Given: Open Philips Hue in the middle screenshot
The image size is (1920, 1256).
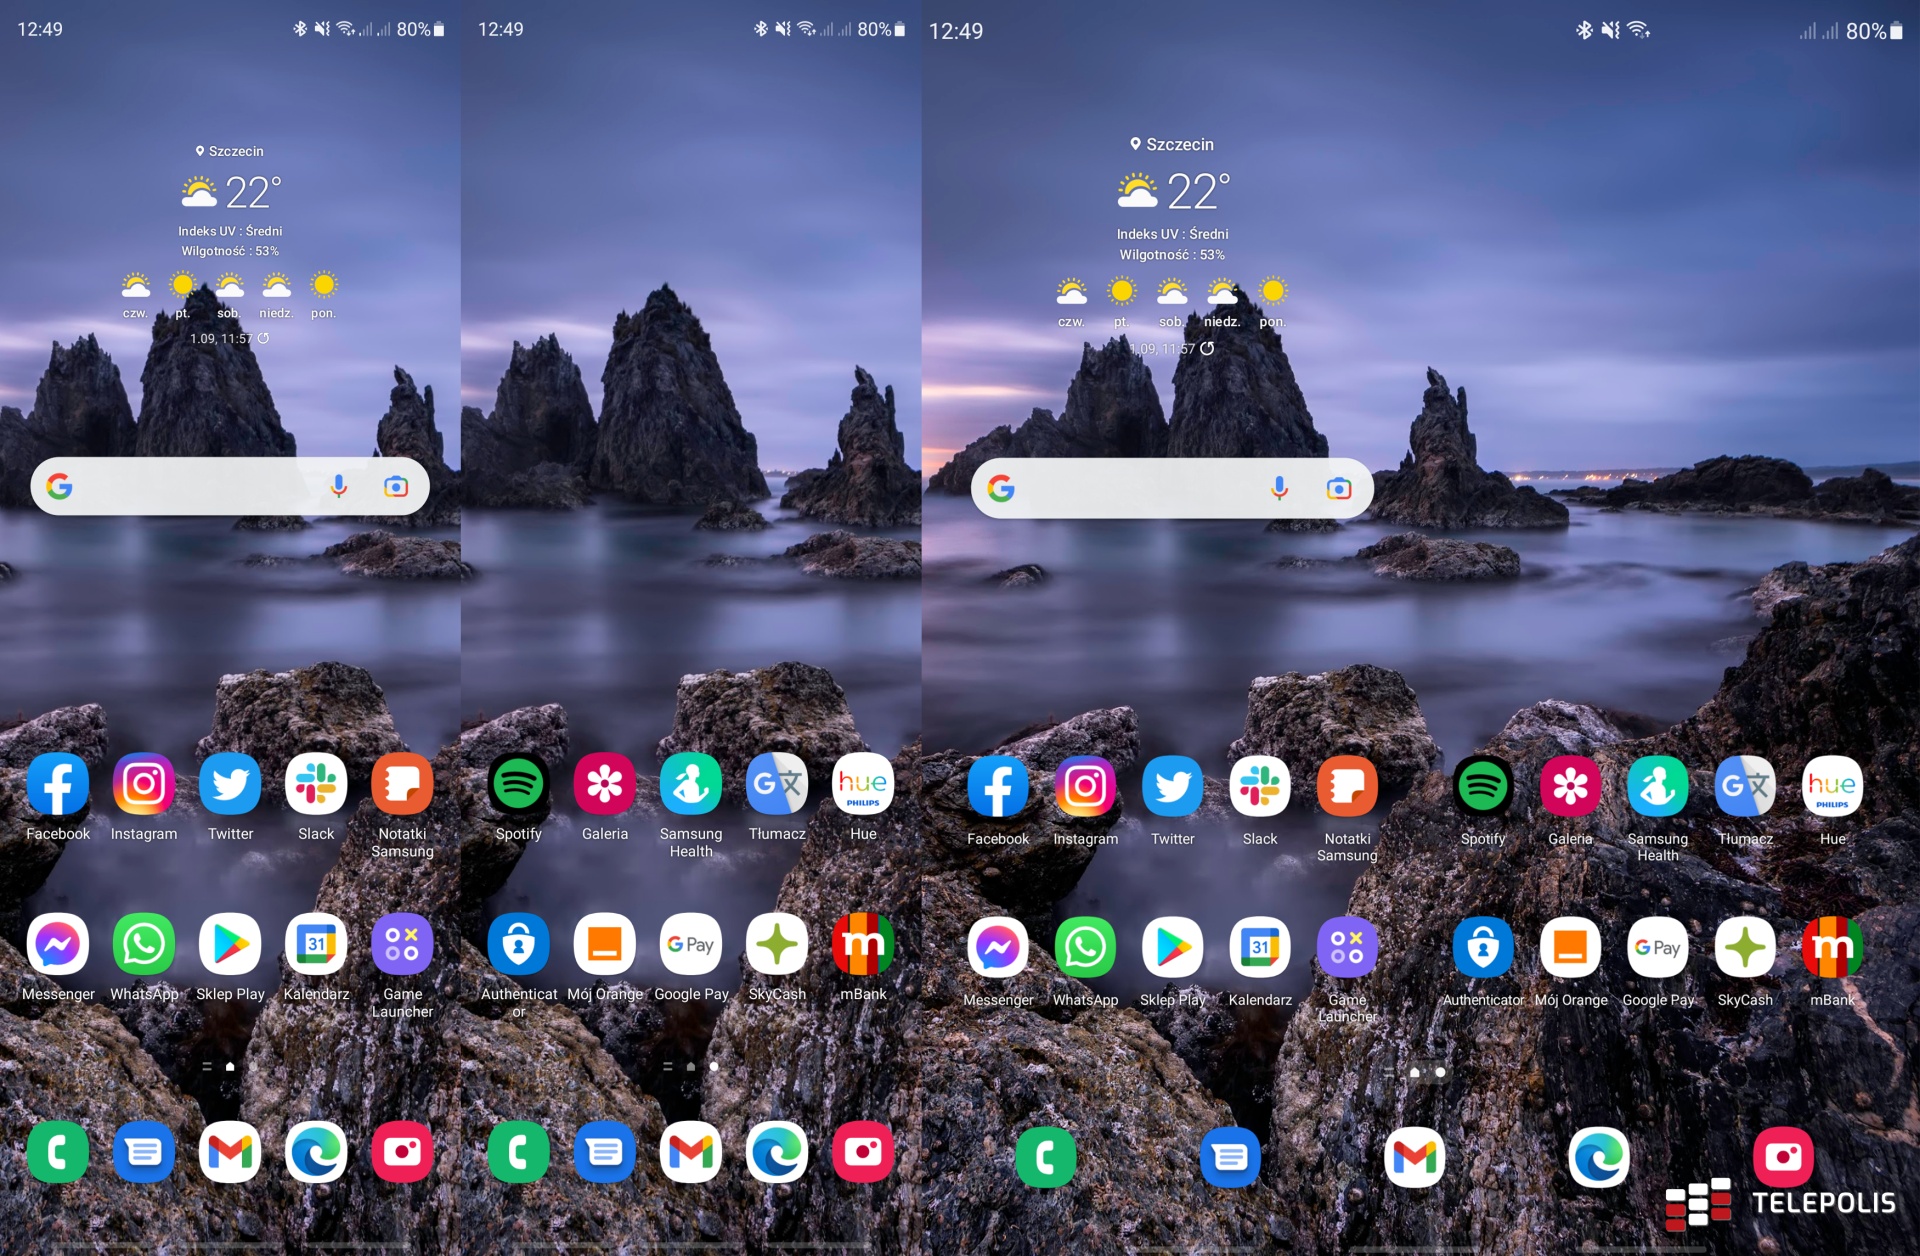Looking at the screenshot, I should click(862, 784).
